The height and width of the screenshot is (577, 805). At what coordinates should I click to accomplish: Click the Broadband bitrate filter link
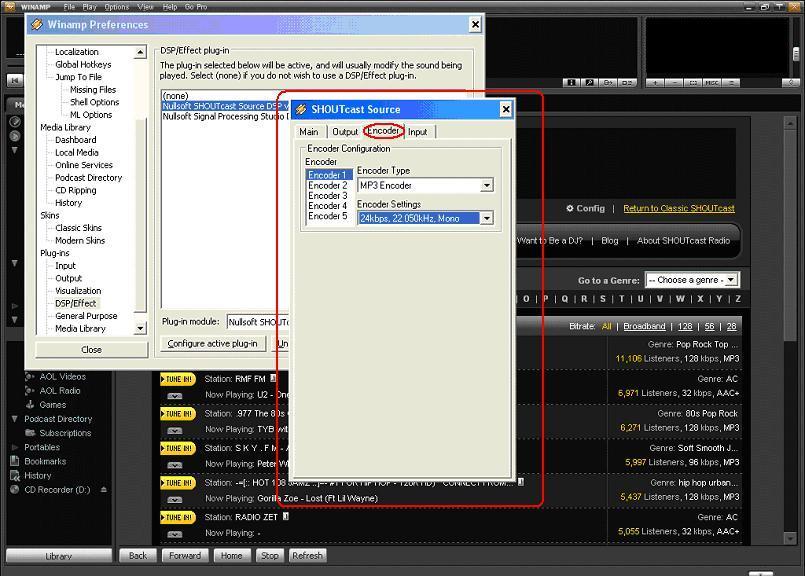[644, 326]
